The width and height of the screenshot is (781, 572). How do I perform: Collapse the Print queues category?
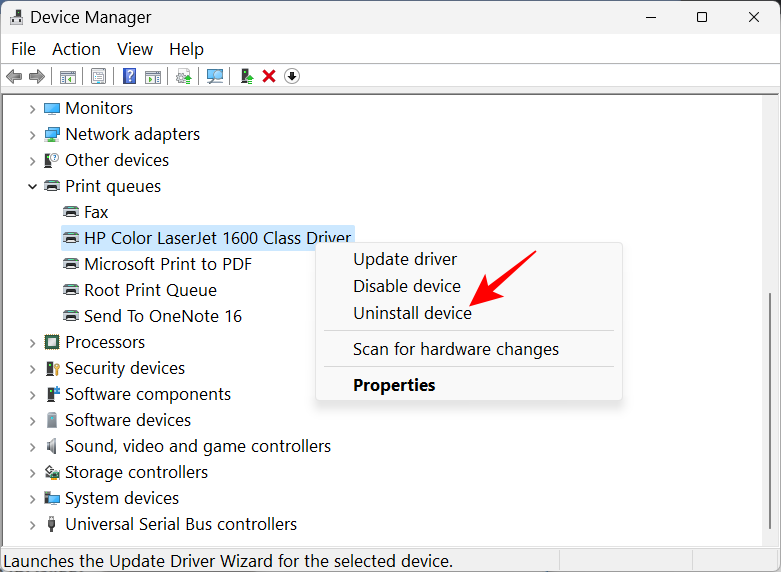[x=32, y=186]
